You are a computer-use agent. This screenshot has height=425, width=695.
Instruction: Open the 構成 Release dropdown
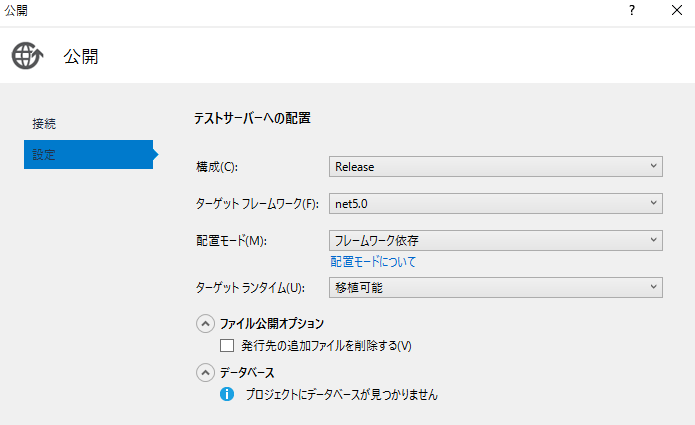pyautogui.click(x=496, y=167)
